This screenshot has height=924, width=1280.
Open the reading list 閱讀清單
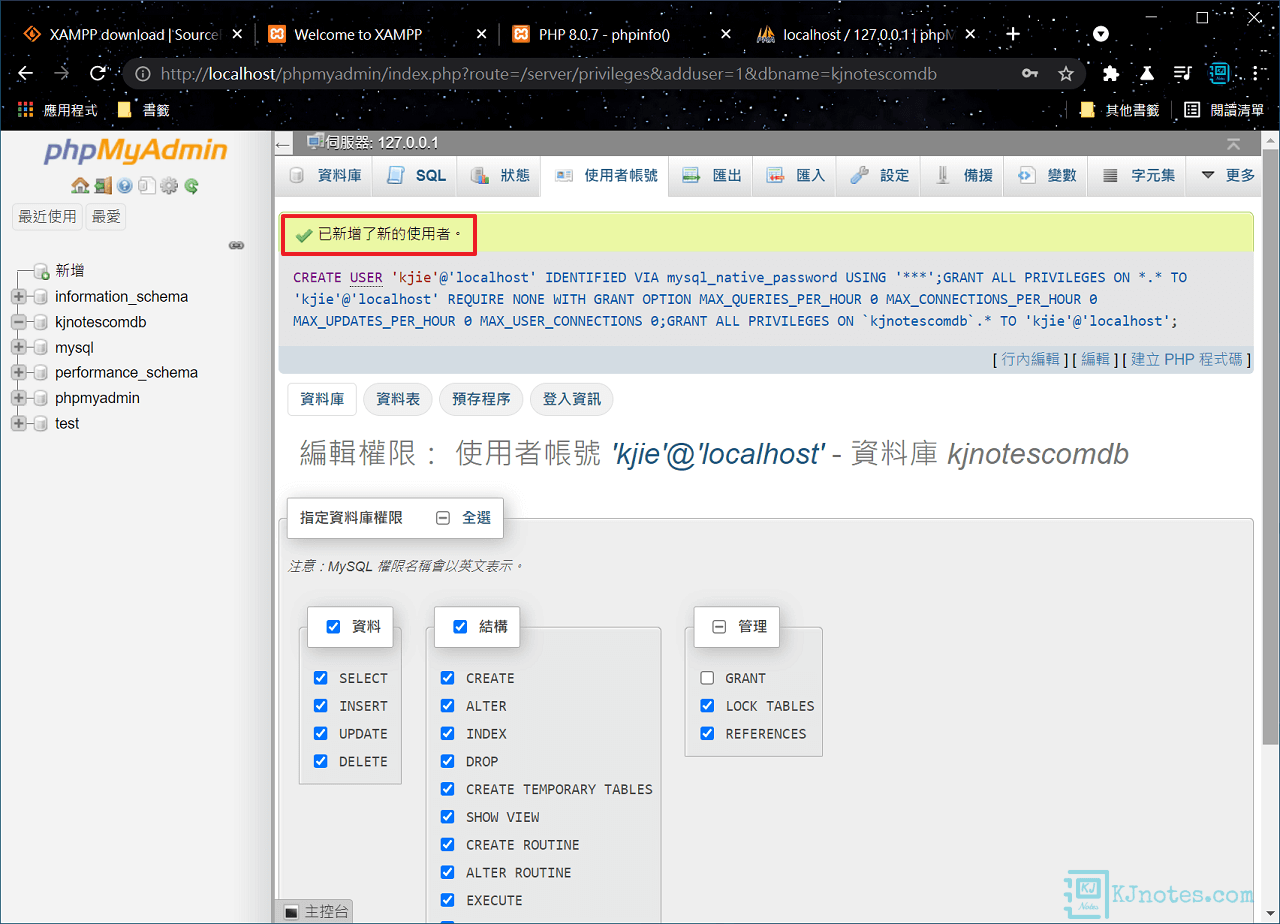[x=1224, y=110]
